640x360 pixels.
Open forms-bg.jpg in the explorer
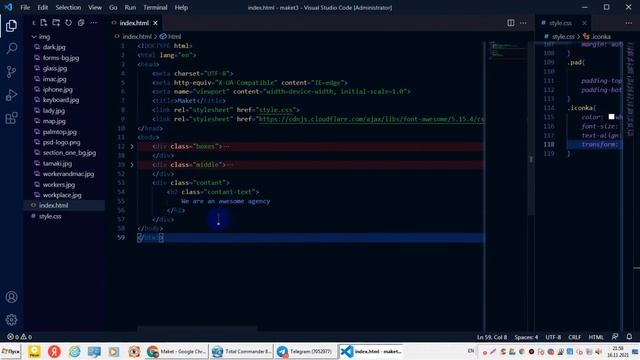click(61, 58)
